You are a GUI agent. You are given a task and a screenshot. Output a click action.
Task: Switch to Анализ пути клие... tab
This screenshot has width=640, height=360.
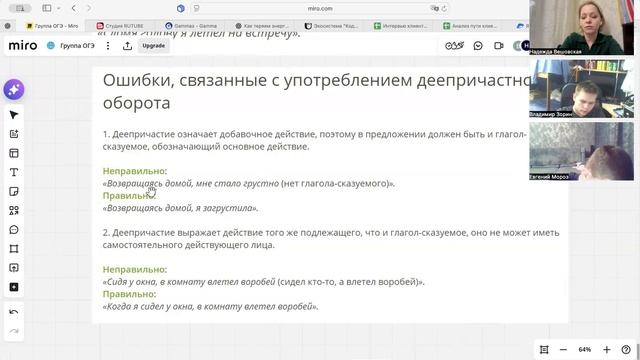point(470,26)
